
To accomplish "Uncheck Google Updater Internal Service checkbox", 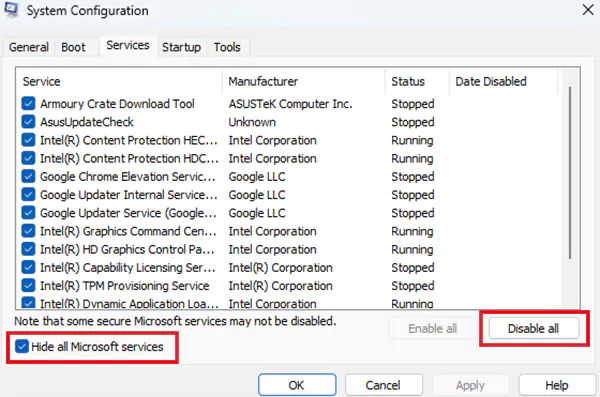I will [28, 194].
